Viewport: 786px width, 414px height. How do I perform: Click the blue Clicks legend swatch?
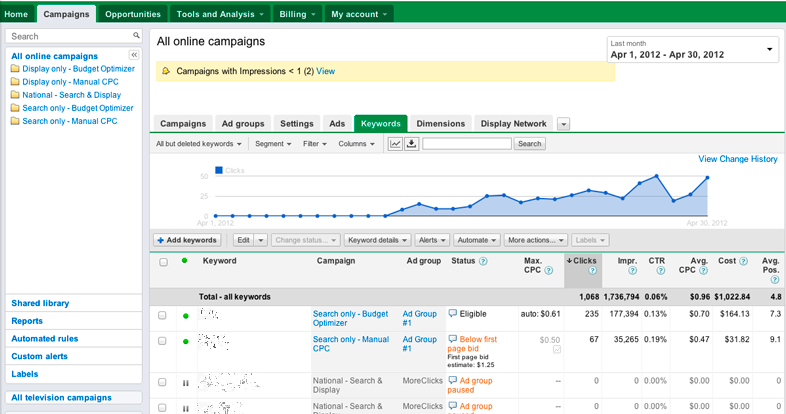tap(219, 170)
